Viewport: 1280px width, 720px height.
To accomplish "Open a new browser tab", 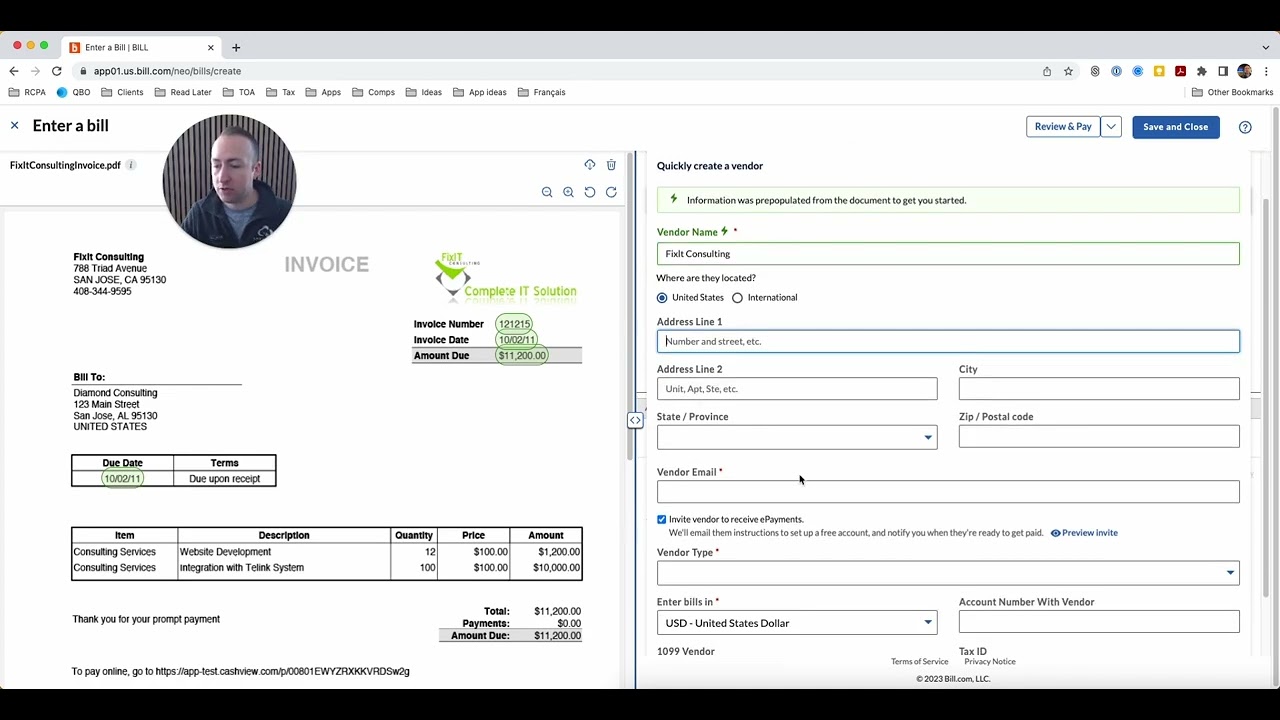I will coord(236,47).
